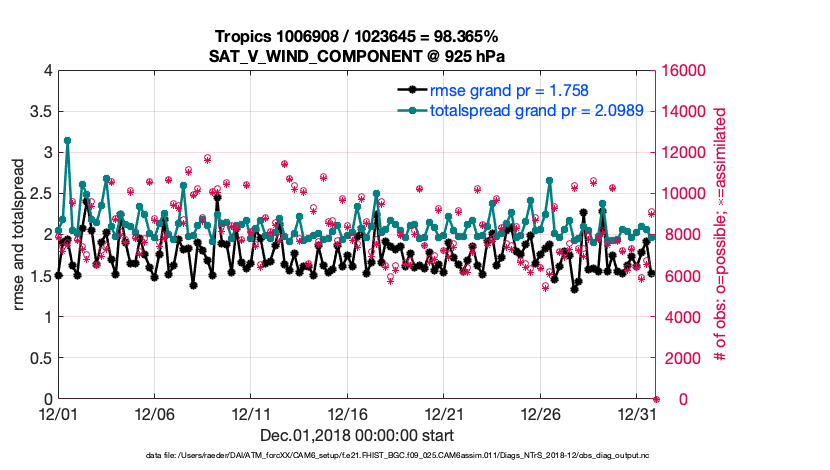The image size is (830, 470).
Task: Select the 'totalspread grand pr = 2.0989' legend text
Action: pos(537,111)
